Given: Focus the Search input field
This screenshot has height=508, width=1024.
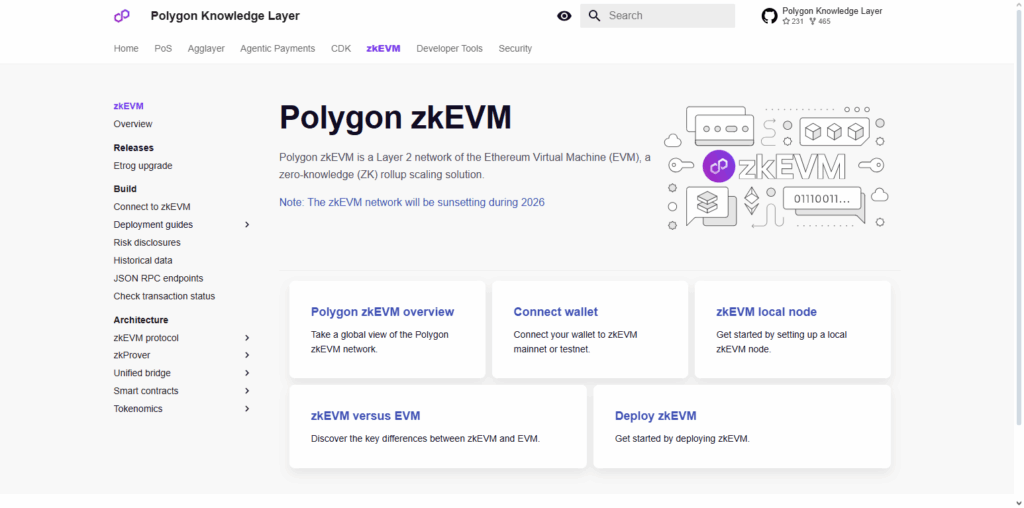Looking at the screenshot, I should (x=657, y=16).
